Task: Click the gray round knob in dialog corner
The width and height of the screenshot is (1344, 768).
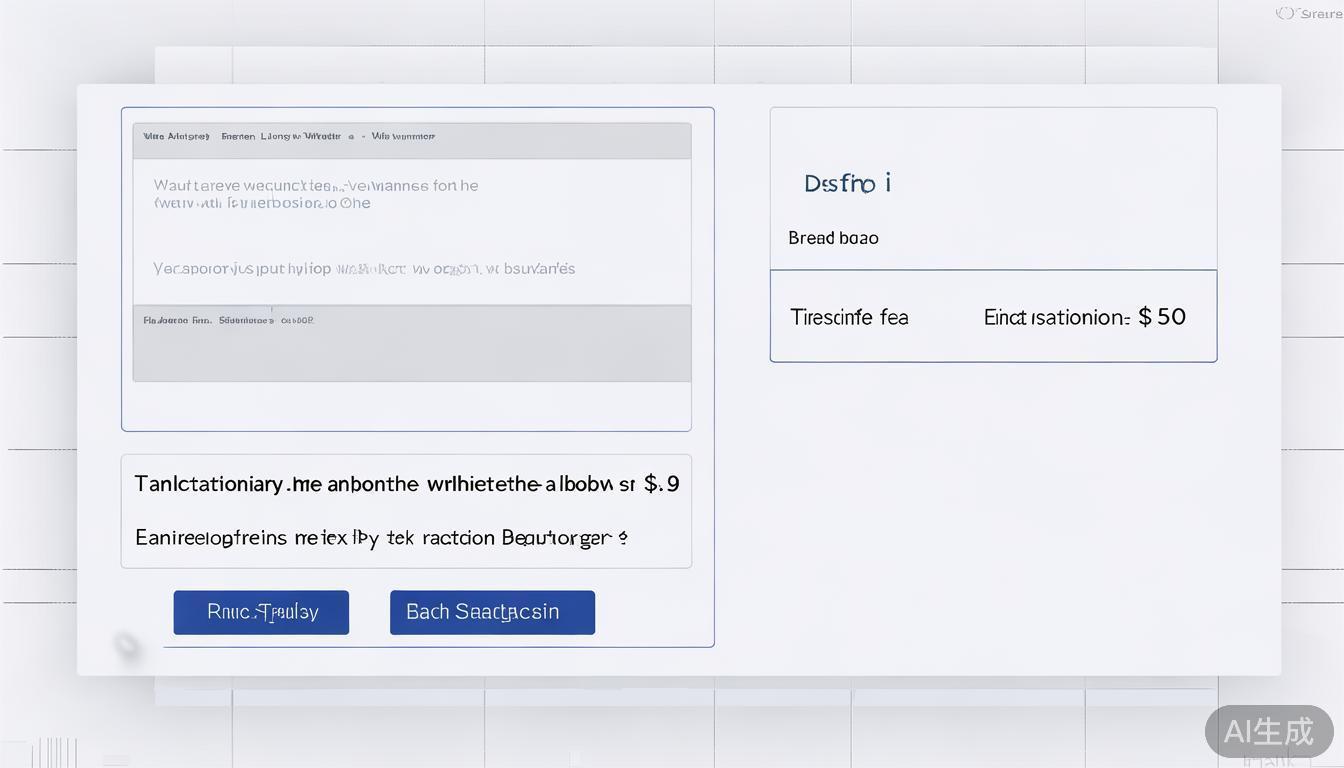Action: point(128,646)
